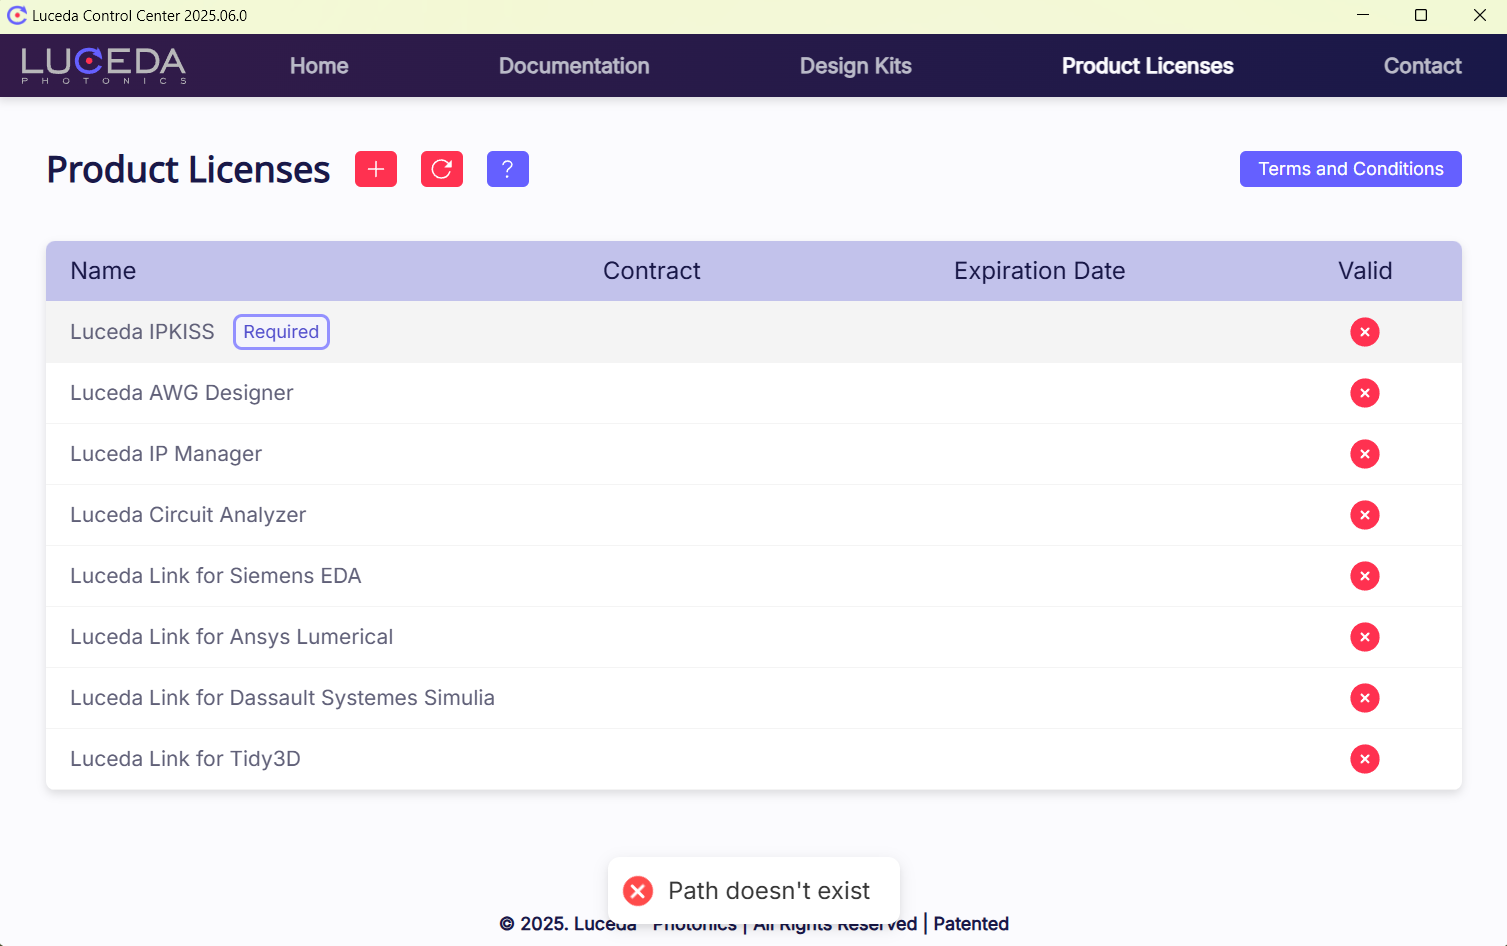The image size is (1507, 946).
Task: Click the Product Licenses page heading
Action: (188, 170)
